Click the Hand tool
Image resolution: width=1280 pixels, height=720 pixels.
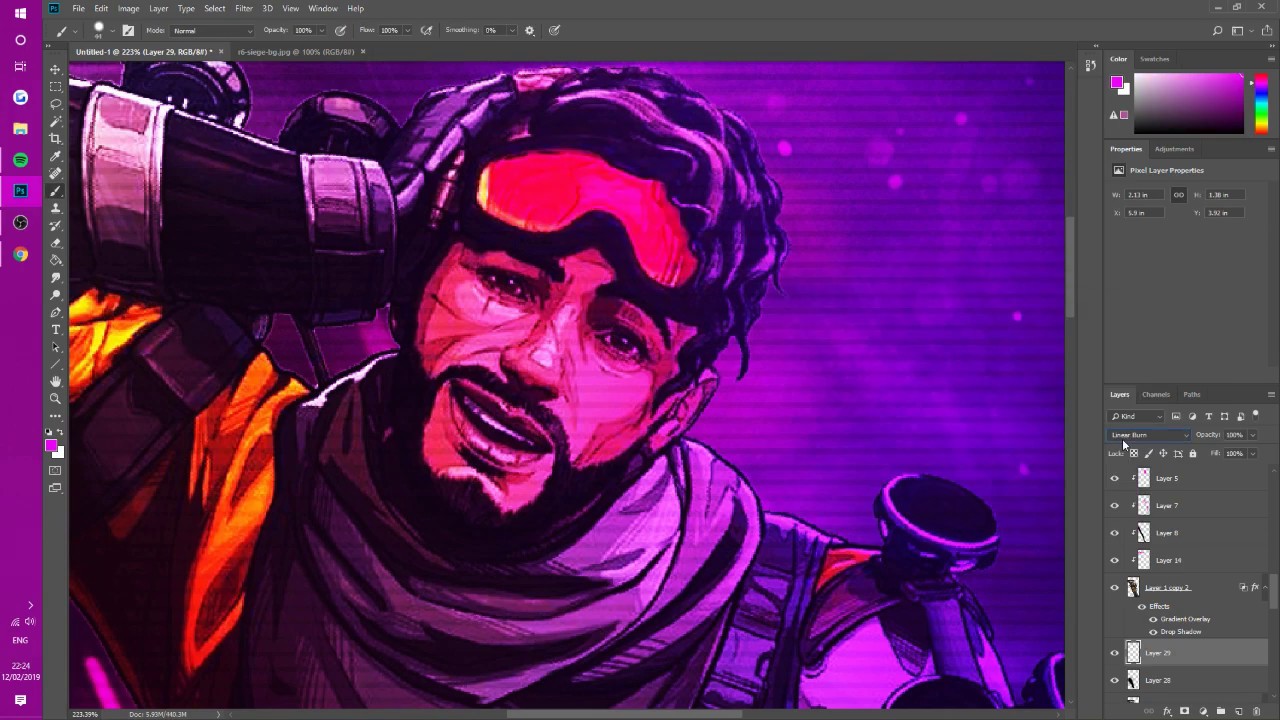pyautogui.click(x=56, y=381)
